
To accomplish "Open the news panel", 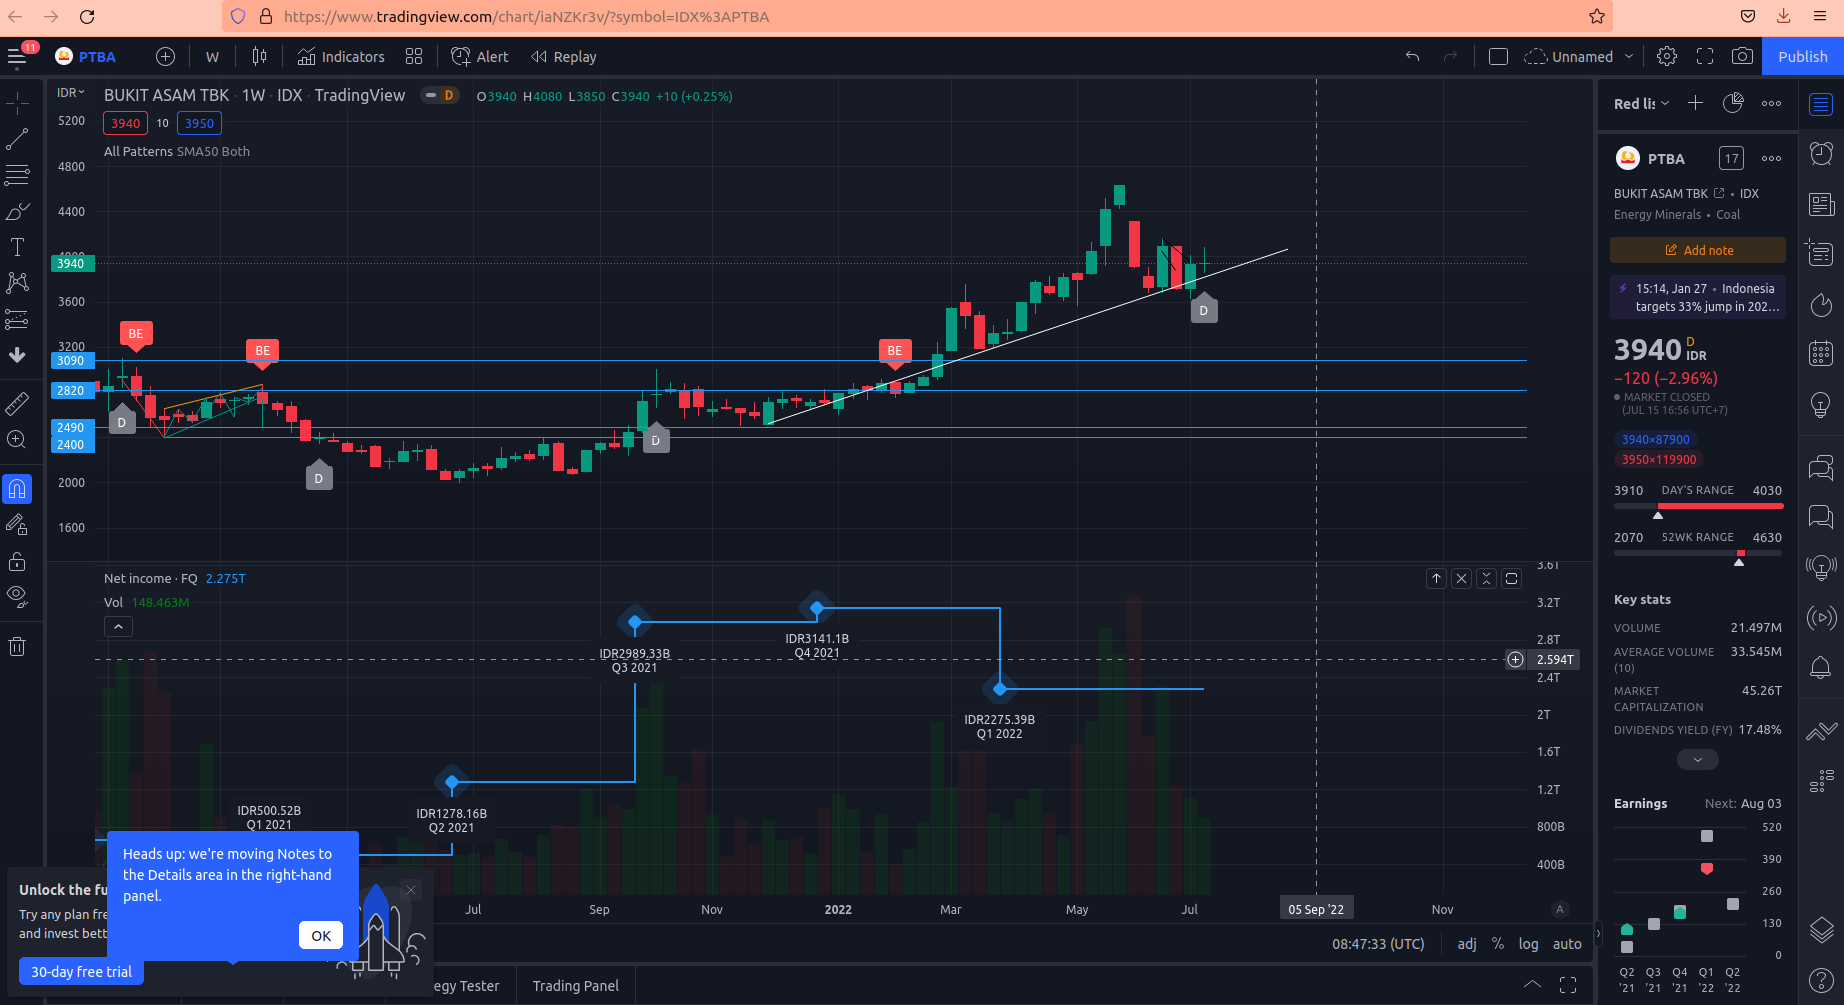I will click(x=1821, y=205).
